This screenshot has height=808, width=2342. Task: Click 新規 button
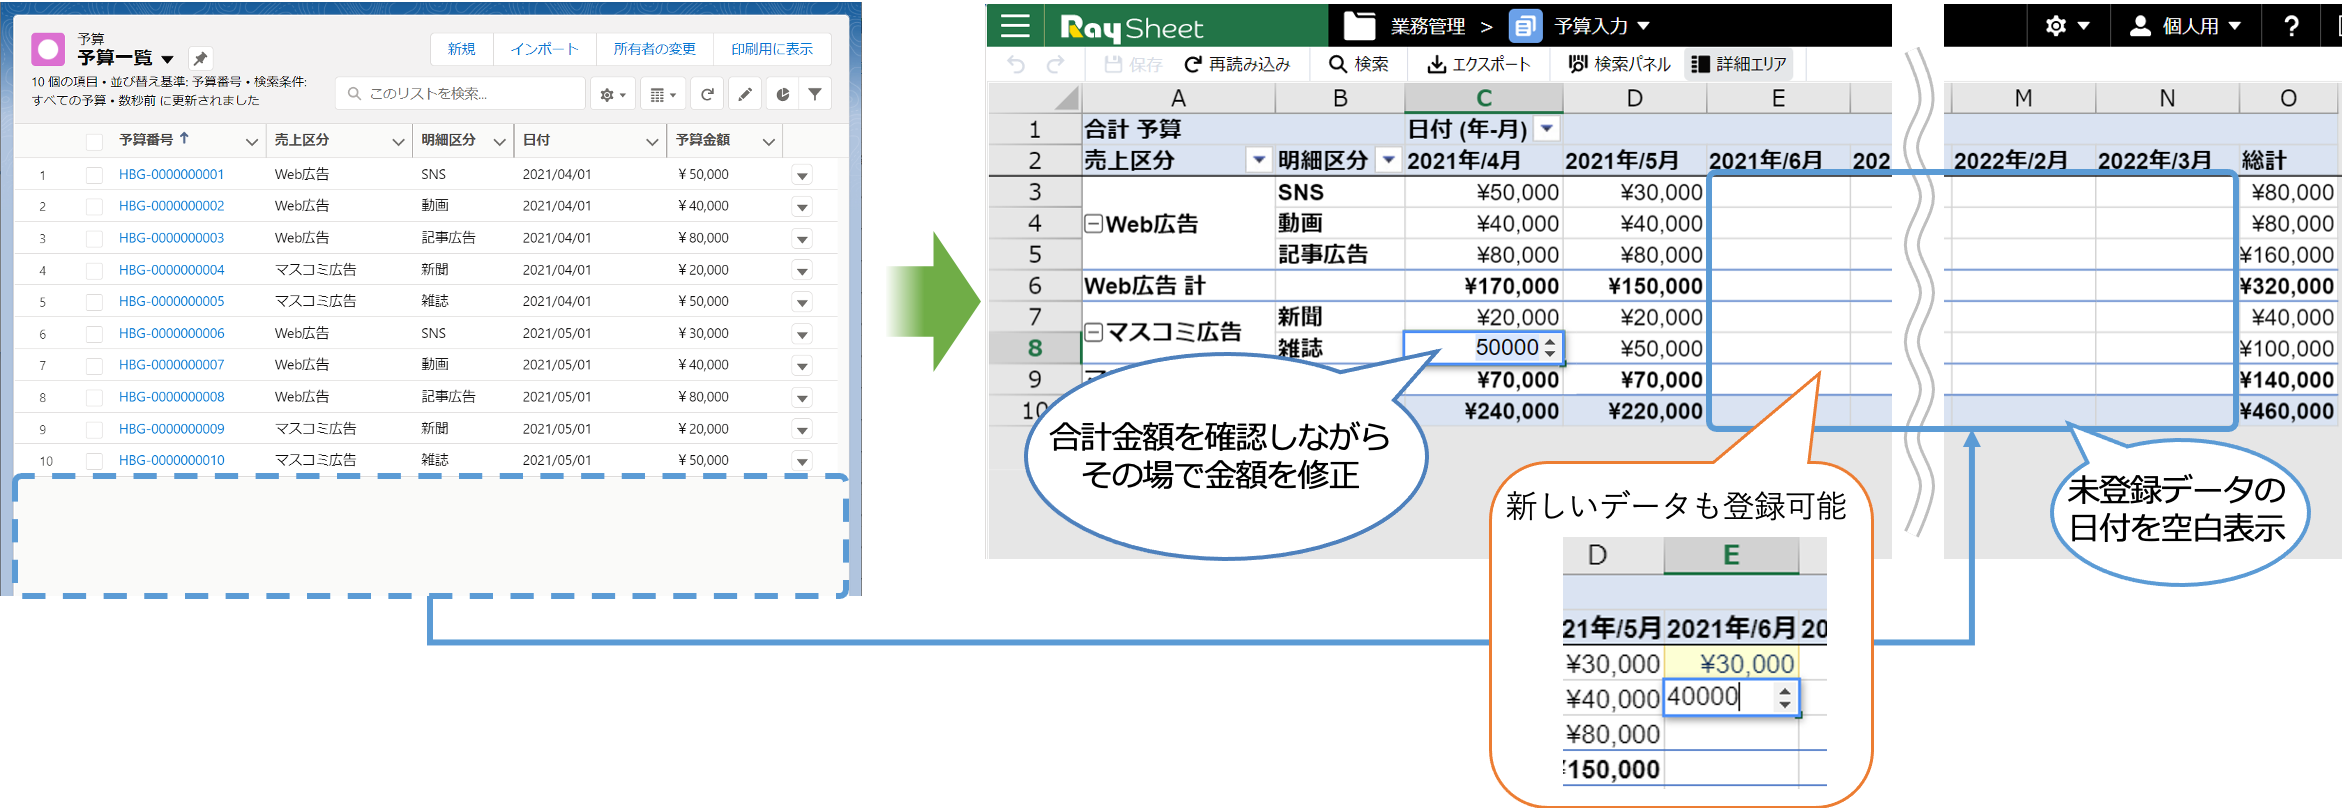pos(462,49)
